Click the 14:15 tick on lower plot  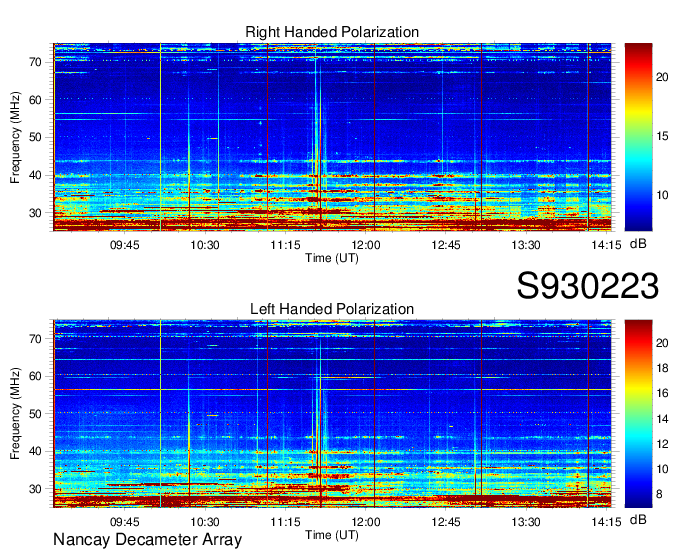click(x=606, y=522)
